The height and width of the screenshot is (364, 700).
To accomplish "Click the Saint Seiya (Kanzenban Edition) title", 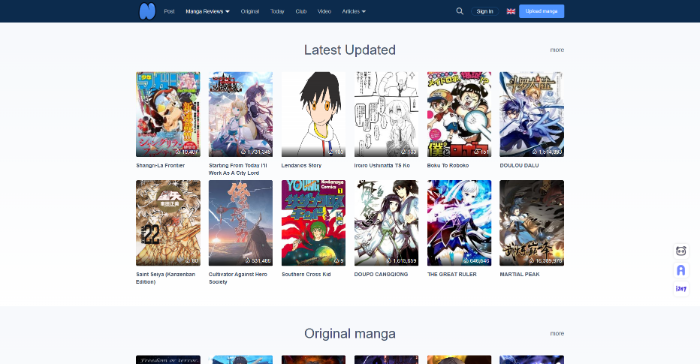I will (166, 278).
